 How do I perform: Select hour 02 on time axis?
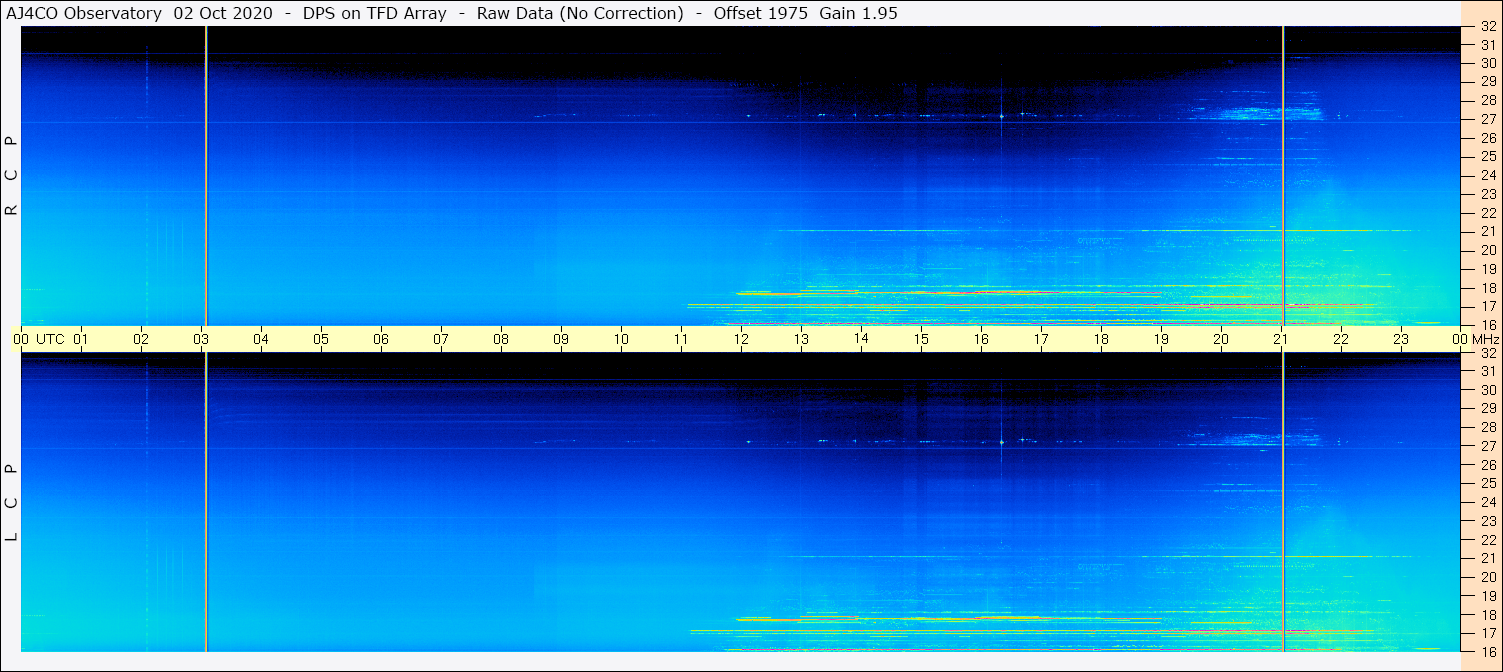point(141,339)
